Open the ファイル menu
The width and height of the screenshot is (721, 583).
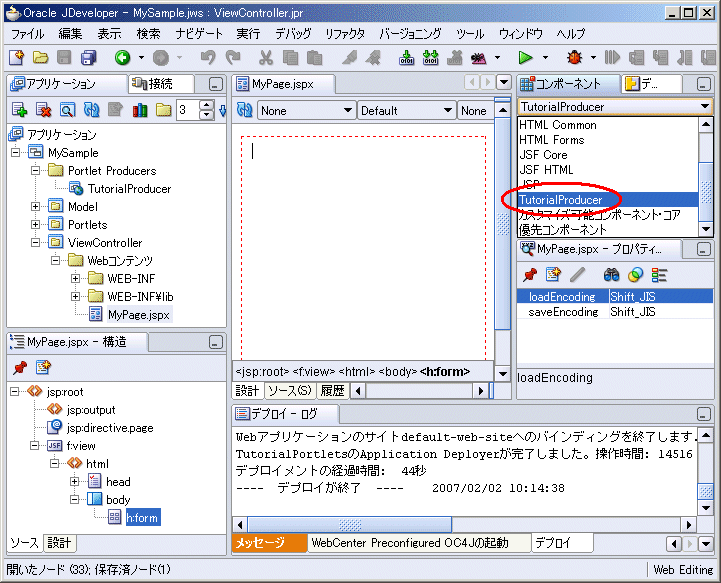(x=28, y=34)
